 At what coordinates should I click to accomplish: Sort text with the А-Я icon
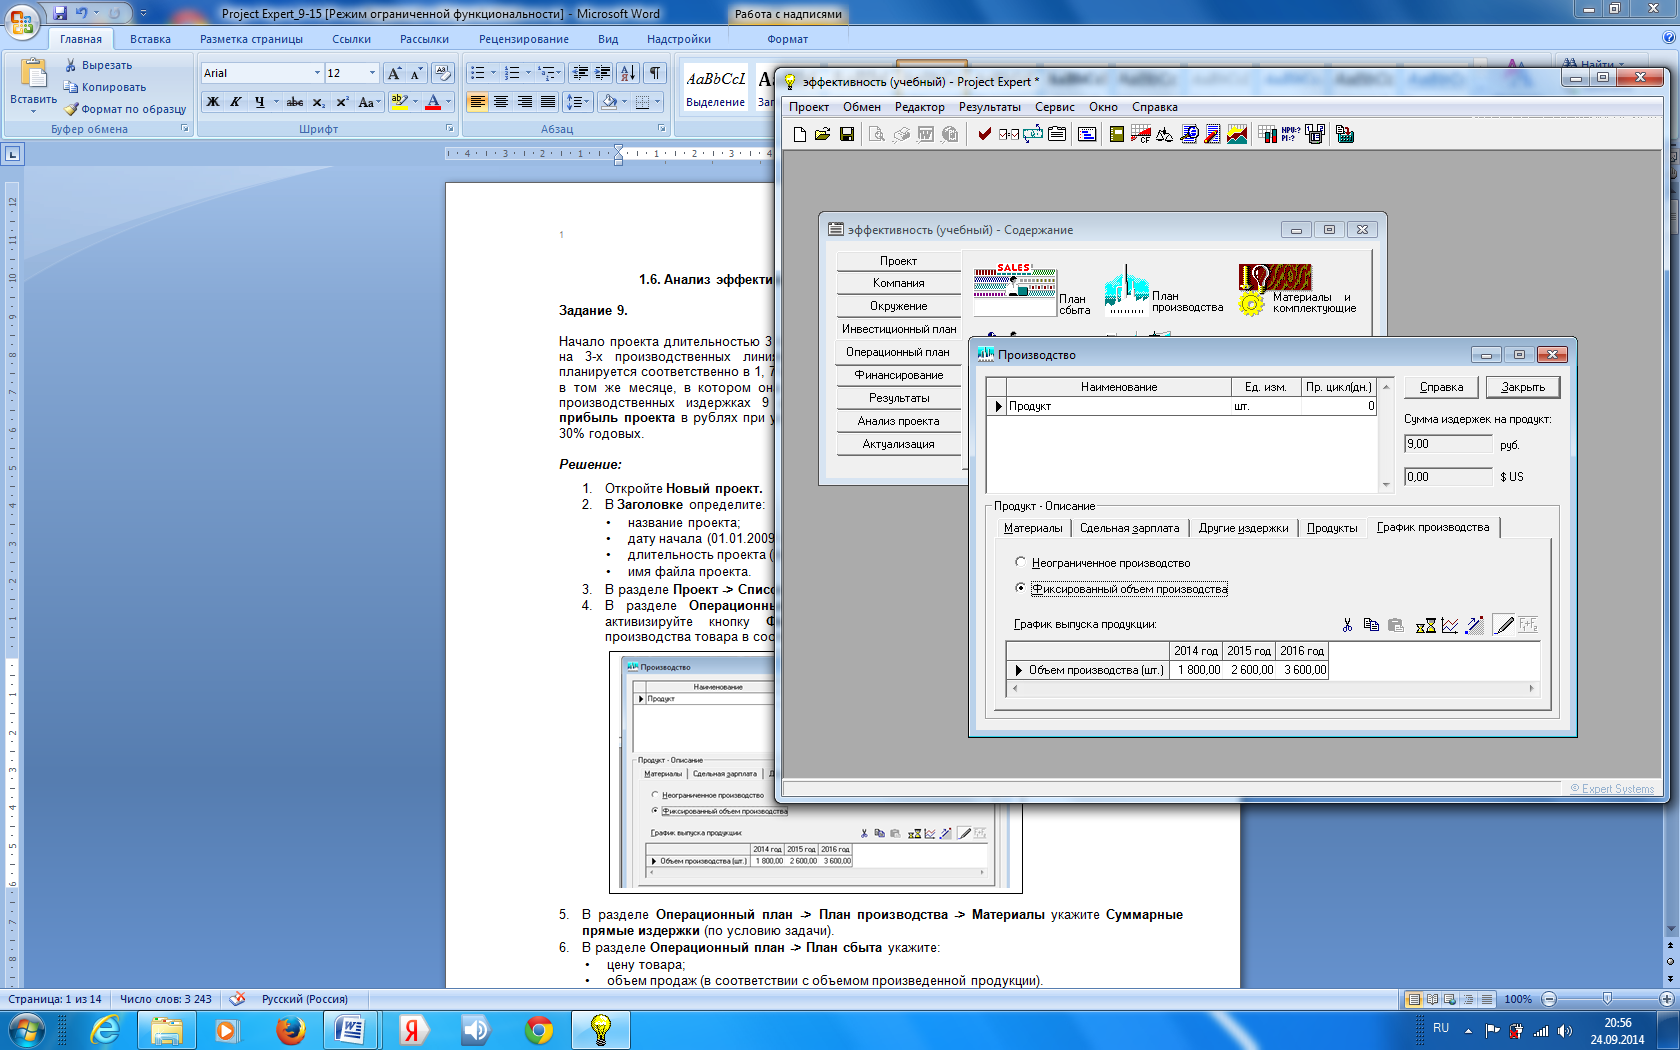pyautogui.click(x=628, y=73)
